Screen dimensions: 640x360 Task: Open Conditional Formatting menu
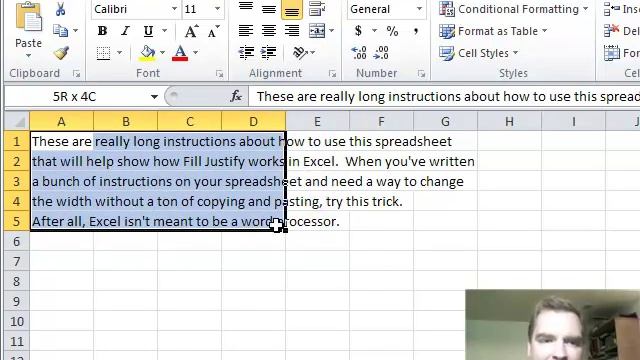tap(513, 9)
